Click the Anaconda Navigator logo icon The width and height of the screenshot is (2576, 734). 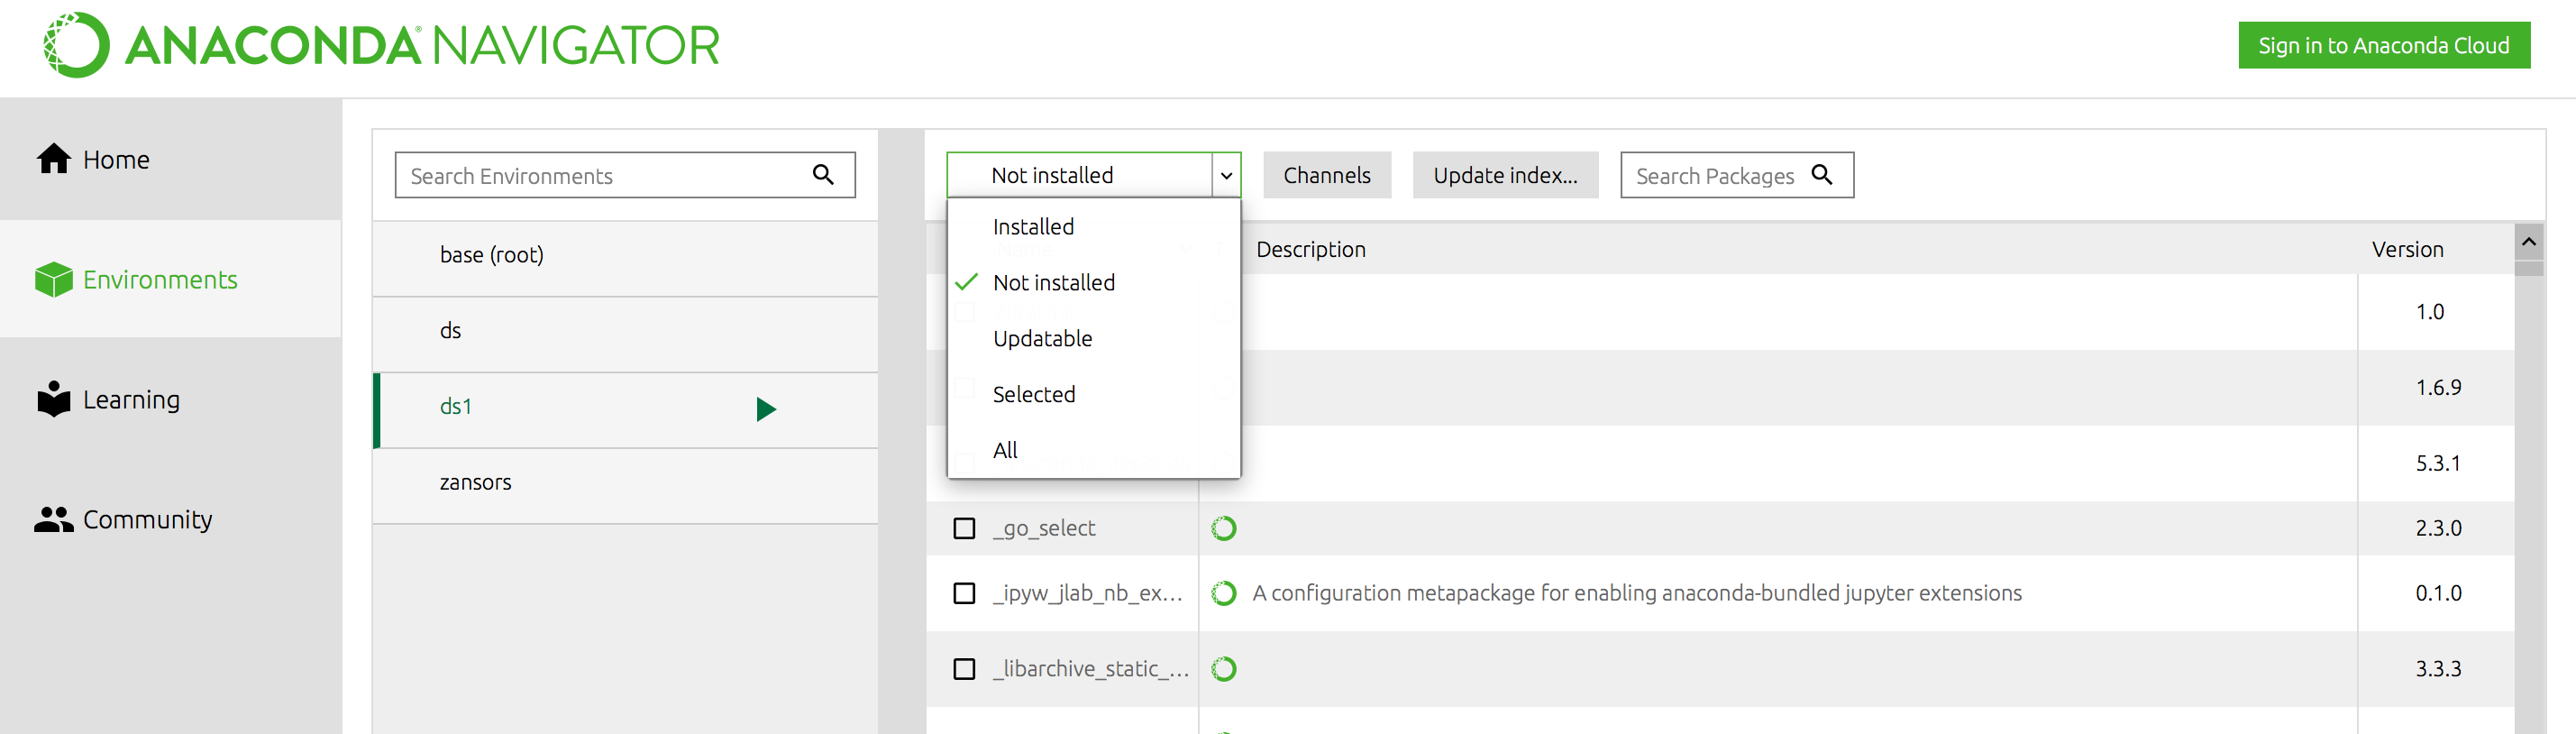[76, 46]
